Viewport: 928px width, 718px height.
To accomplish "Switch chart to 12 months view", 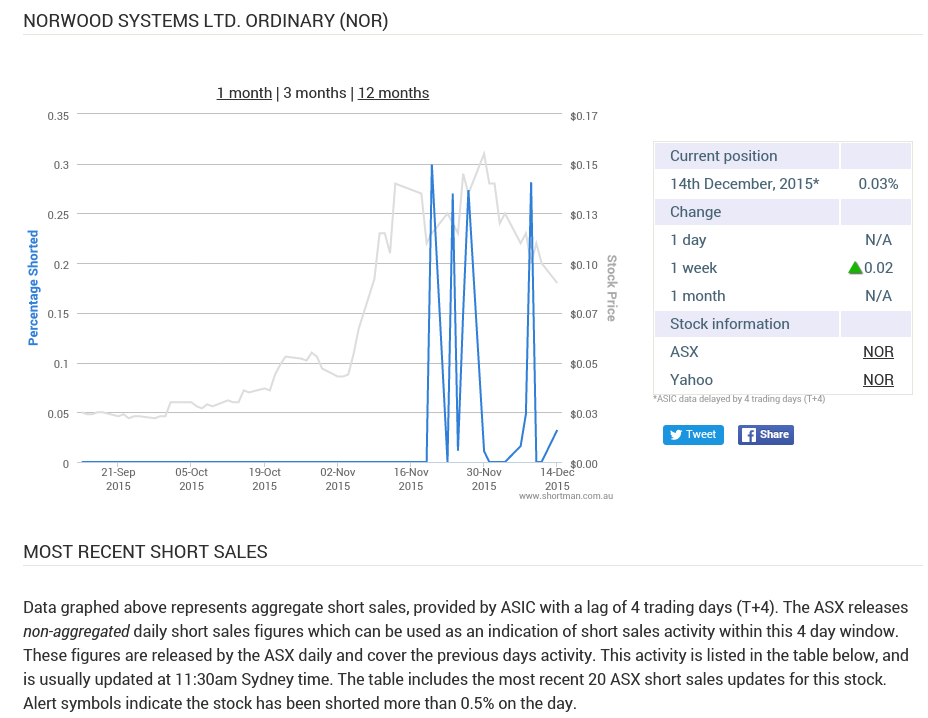I will (x=393, y=93).
